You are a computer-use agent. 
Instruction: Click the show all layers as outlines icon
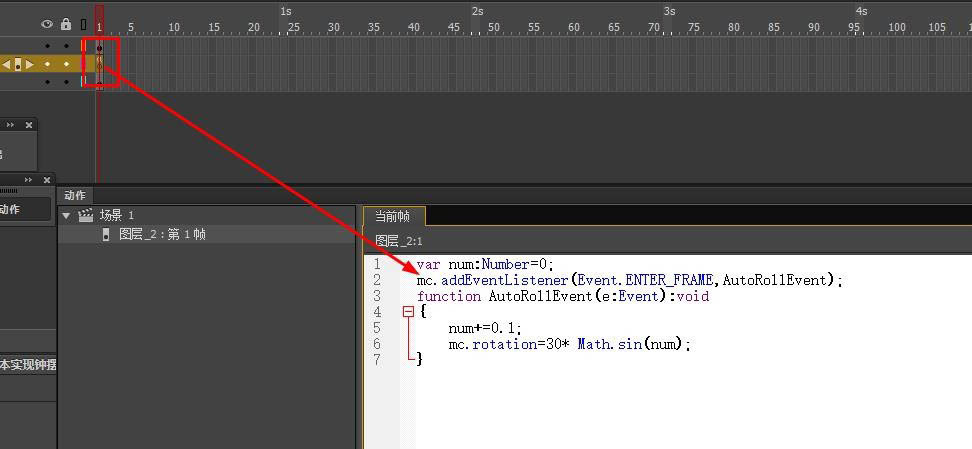click(84, 24)
